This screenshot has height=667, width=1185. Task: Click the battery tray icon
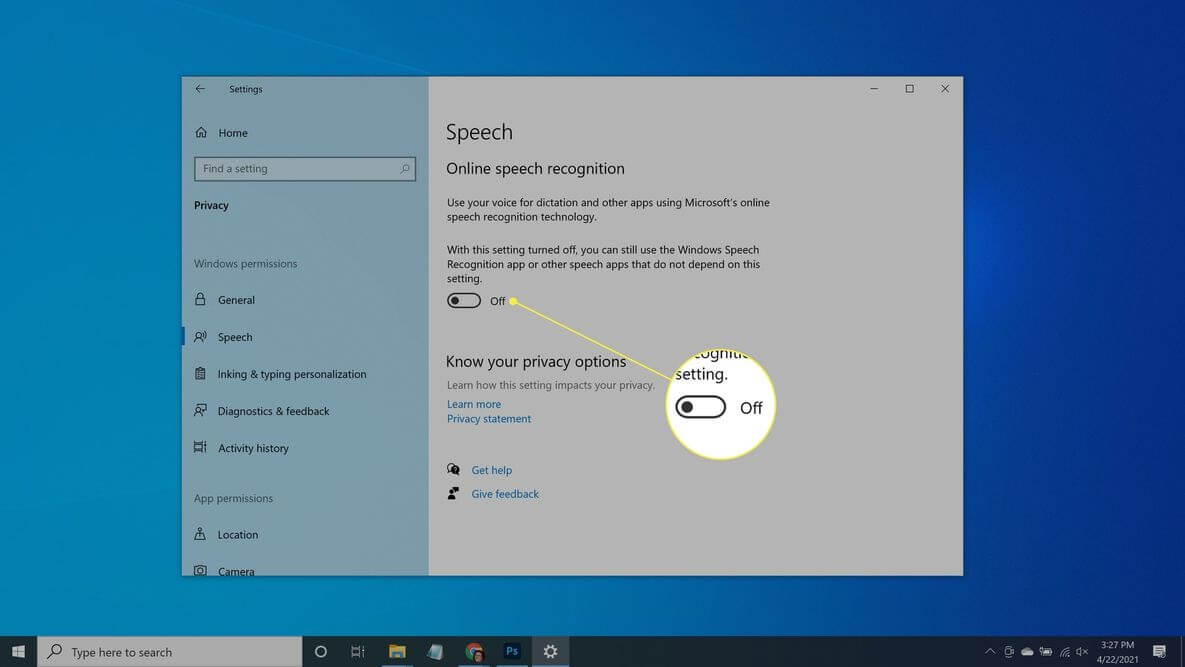point(1046,651)
